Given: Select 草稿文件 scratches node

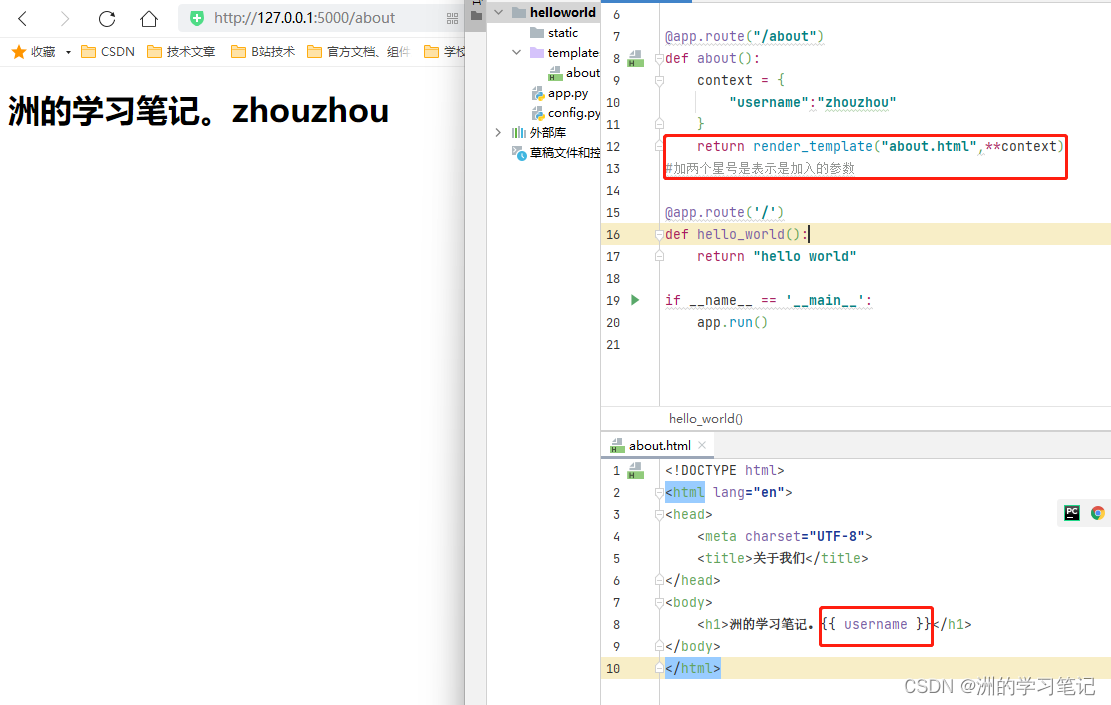Looking at the screenshot, I should coord(556,152).
